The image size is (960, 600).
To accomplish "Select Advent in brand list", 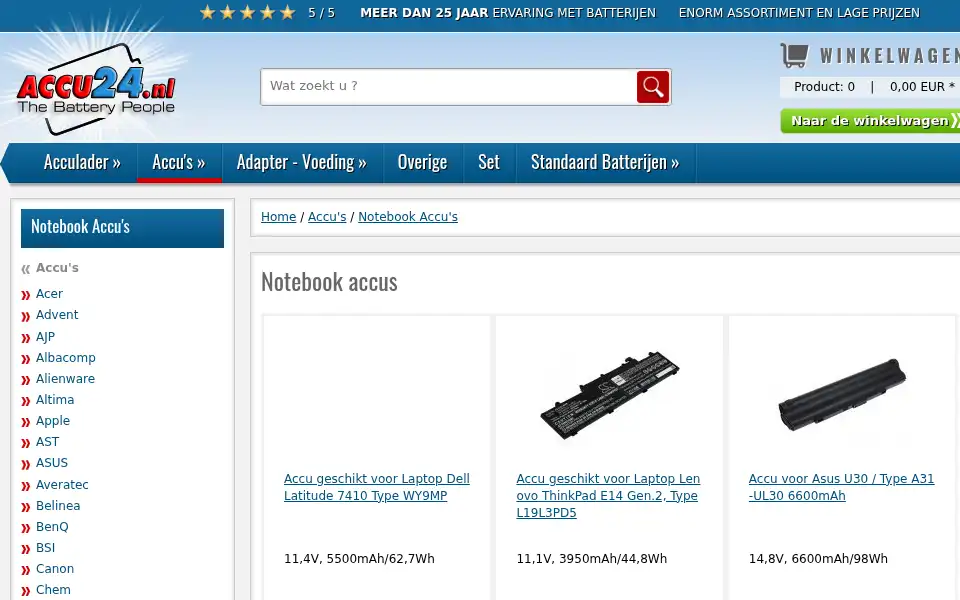I will click(x=57, y=315).
